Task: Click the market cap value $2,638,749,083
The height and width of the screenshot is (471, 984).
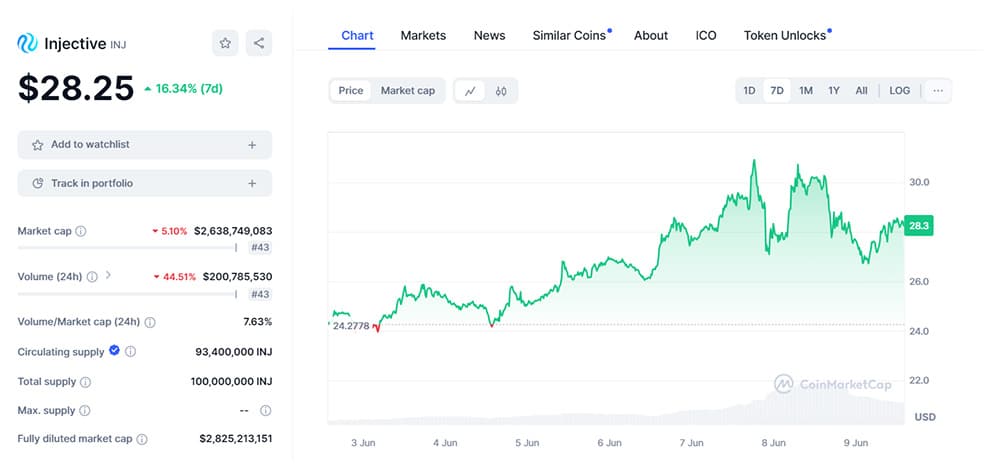Action: (x=233, y=231)
